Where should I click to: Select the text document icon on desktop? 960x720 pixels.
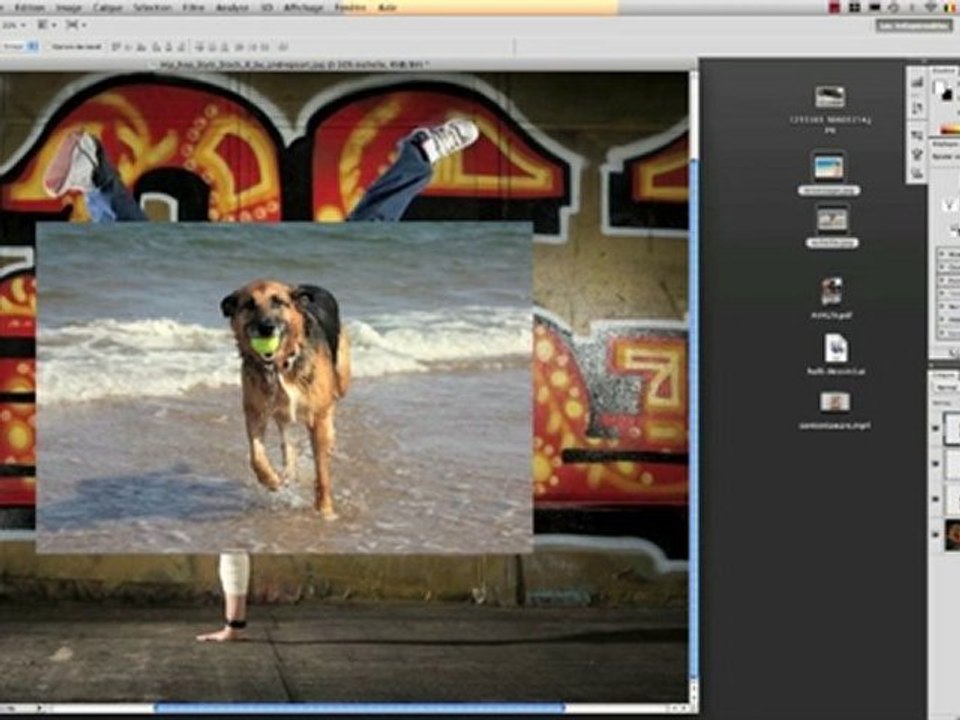tap(836, 348)
